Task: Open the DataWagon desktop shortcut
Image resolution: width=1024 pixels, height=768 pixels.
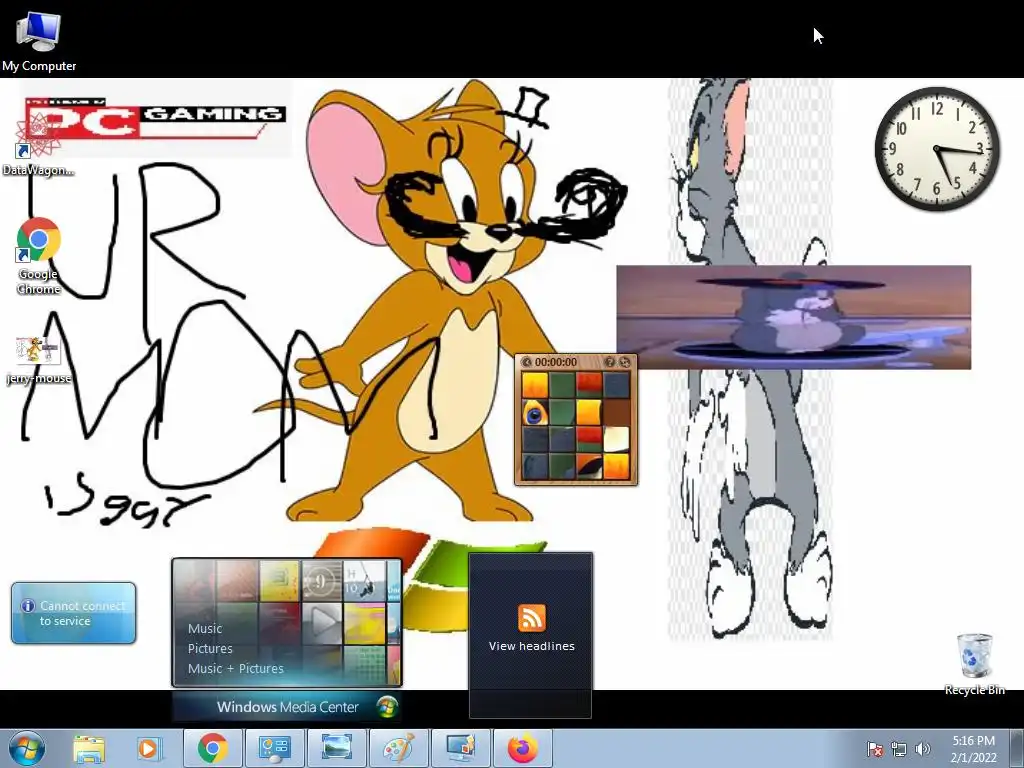Action: [x=38, y=143]
